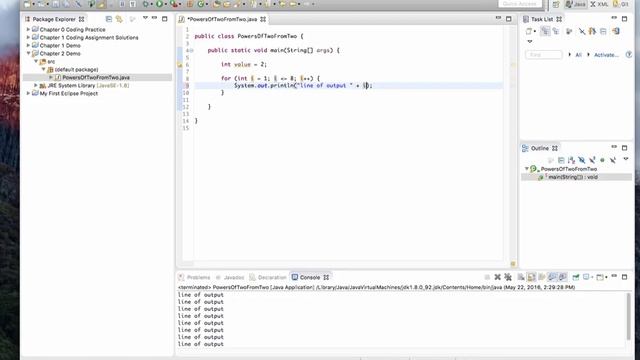
Task: Toggle Hide Non-Public Members in Outline
Action: [602, 160]
